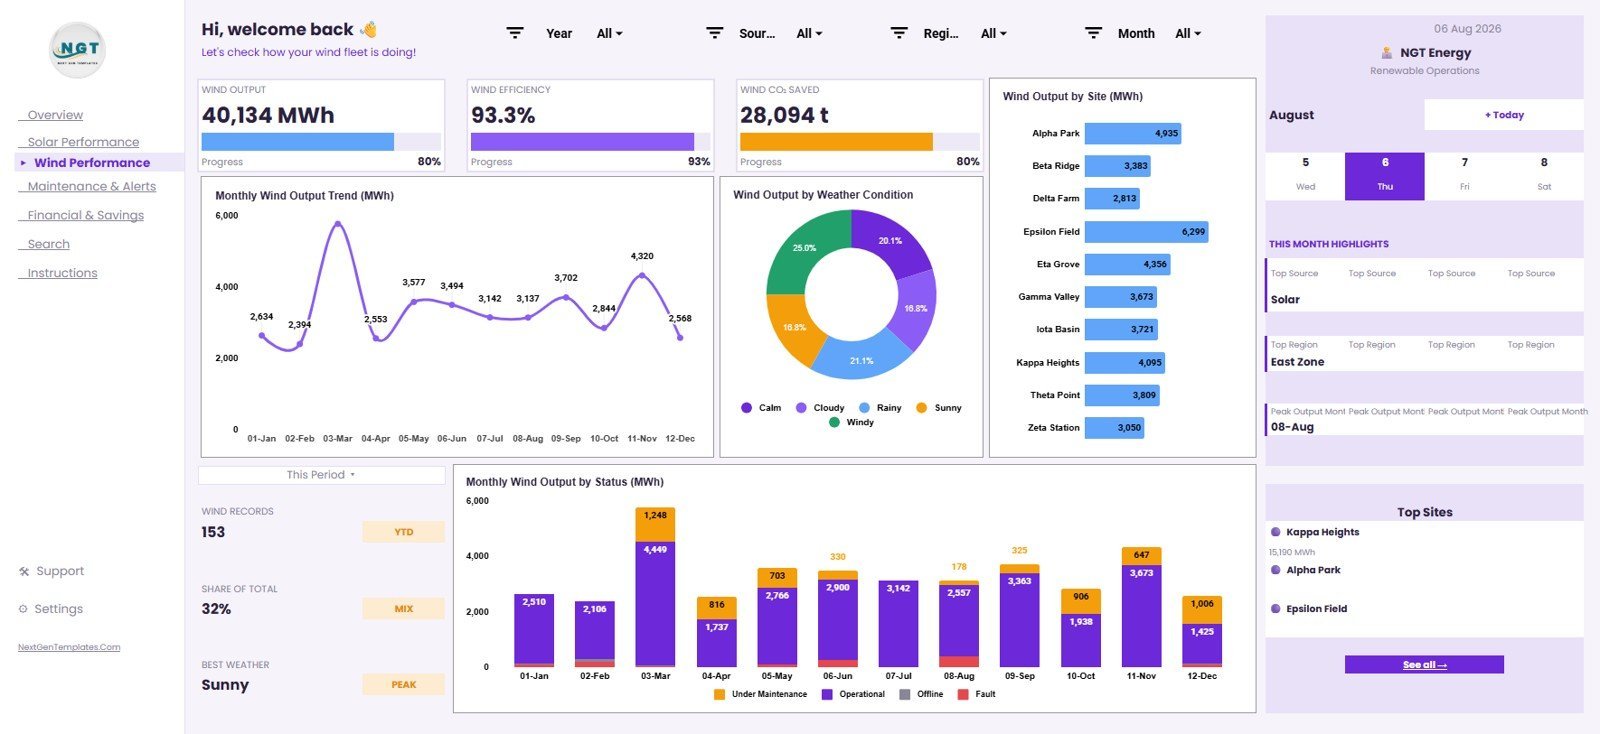
Task: Toggle the Calm legend marker
Action: pos(746,408)
